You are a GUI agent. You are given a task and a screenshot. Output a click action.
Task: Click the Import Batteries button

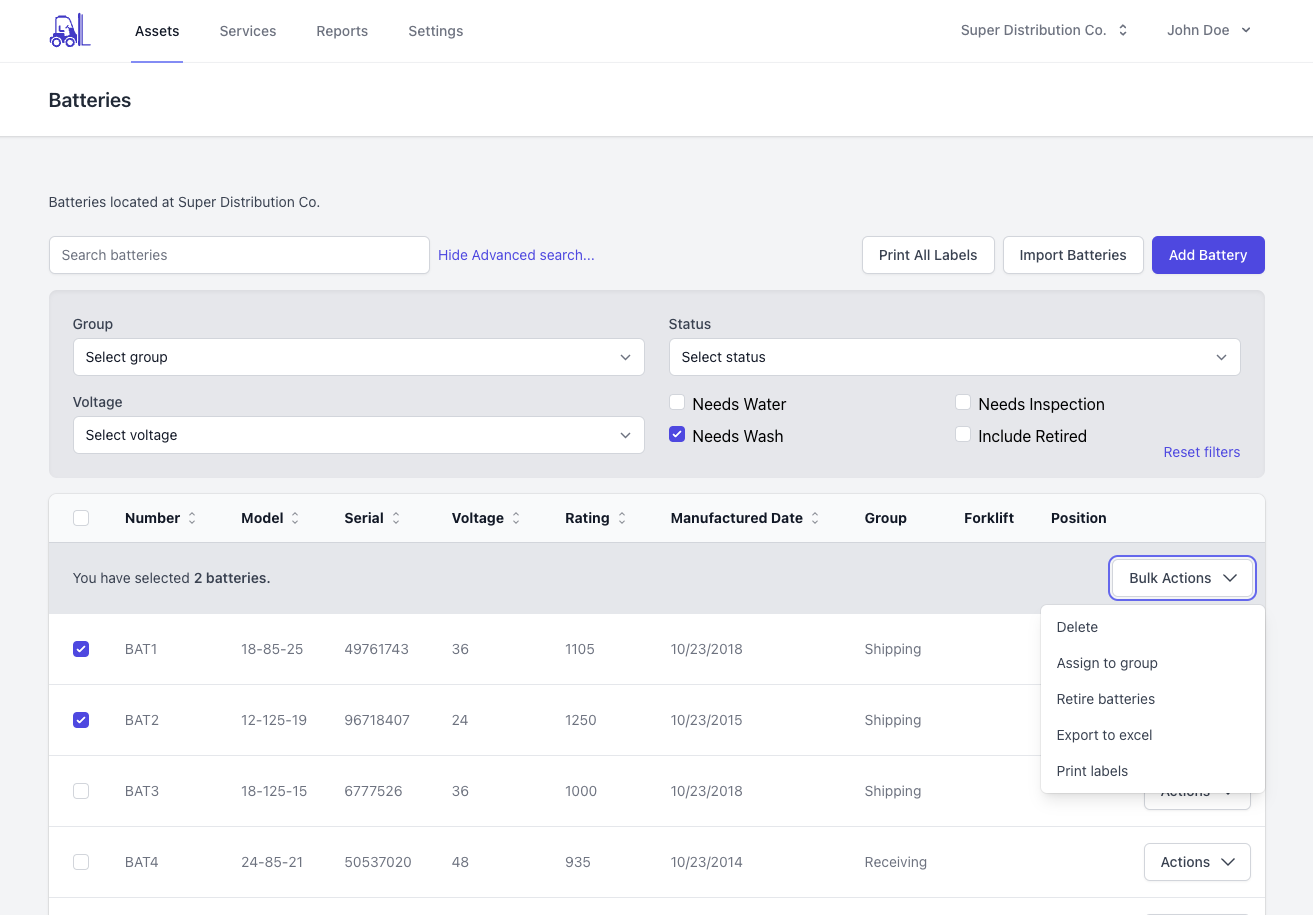click(1073, 255)
